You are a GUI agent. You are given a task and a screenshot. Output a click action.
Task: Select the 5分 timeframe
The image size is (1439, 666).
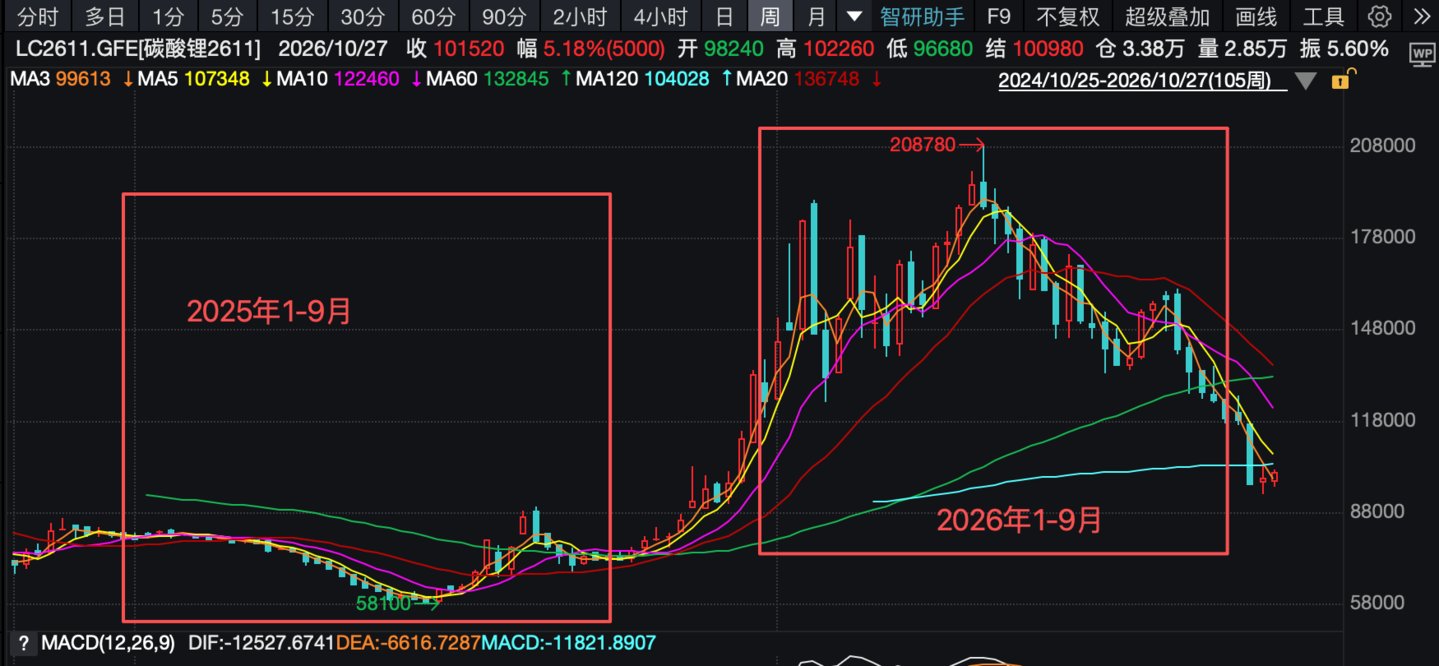pyautogui.click(x=227, y=17)
